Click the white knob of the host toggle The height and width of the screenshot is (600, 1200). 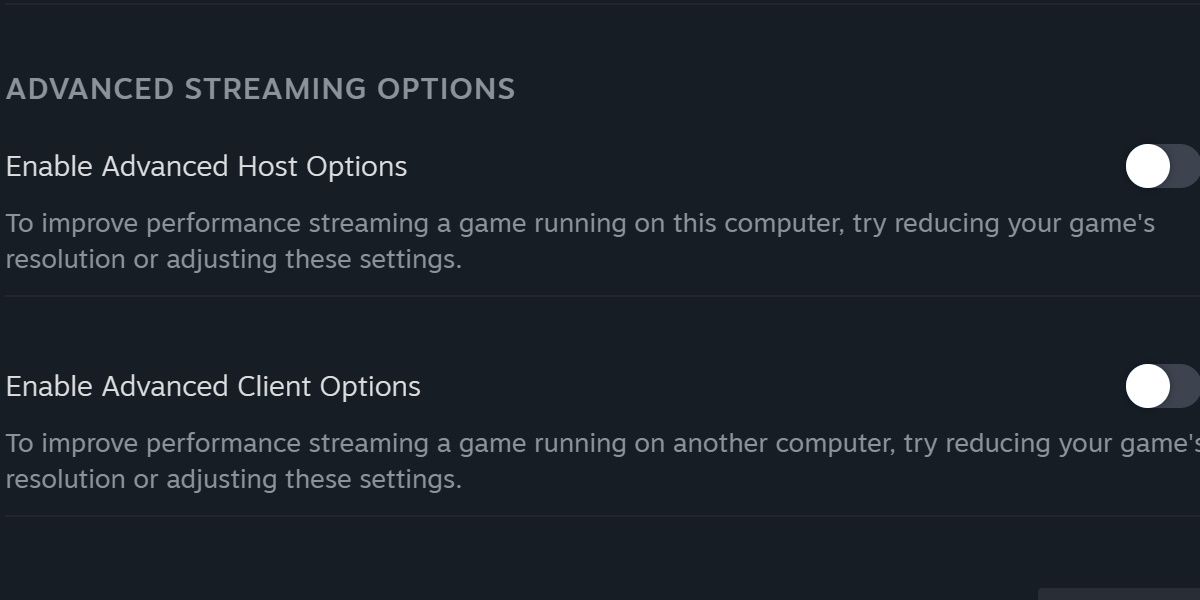click(1148, 167)
